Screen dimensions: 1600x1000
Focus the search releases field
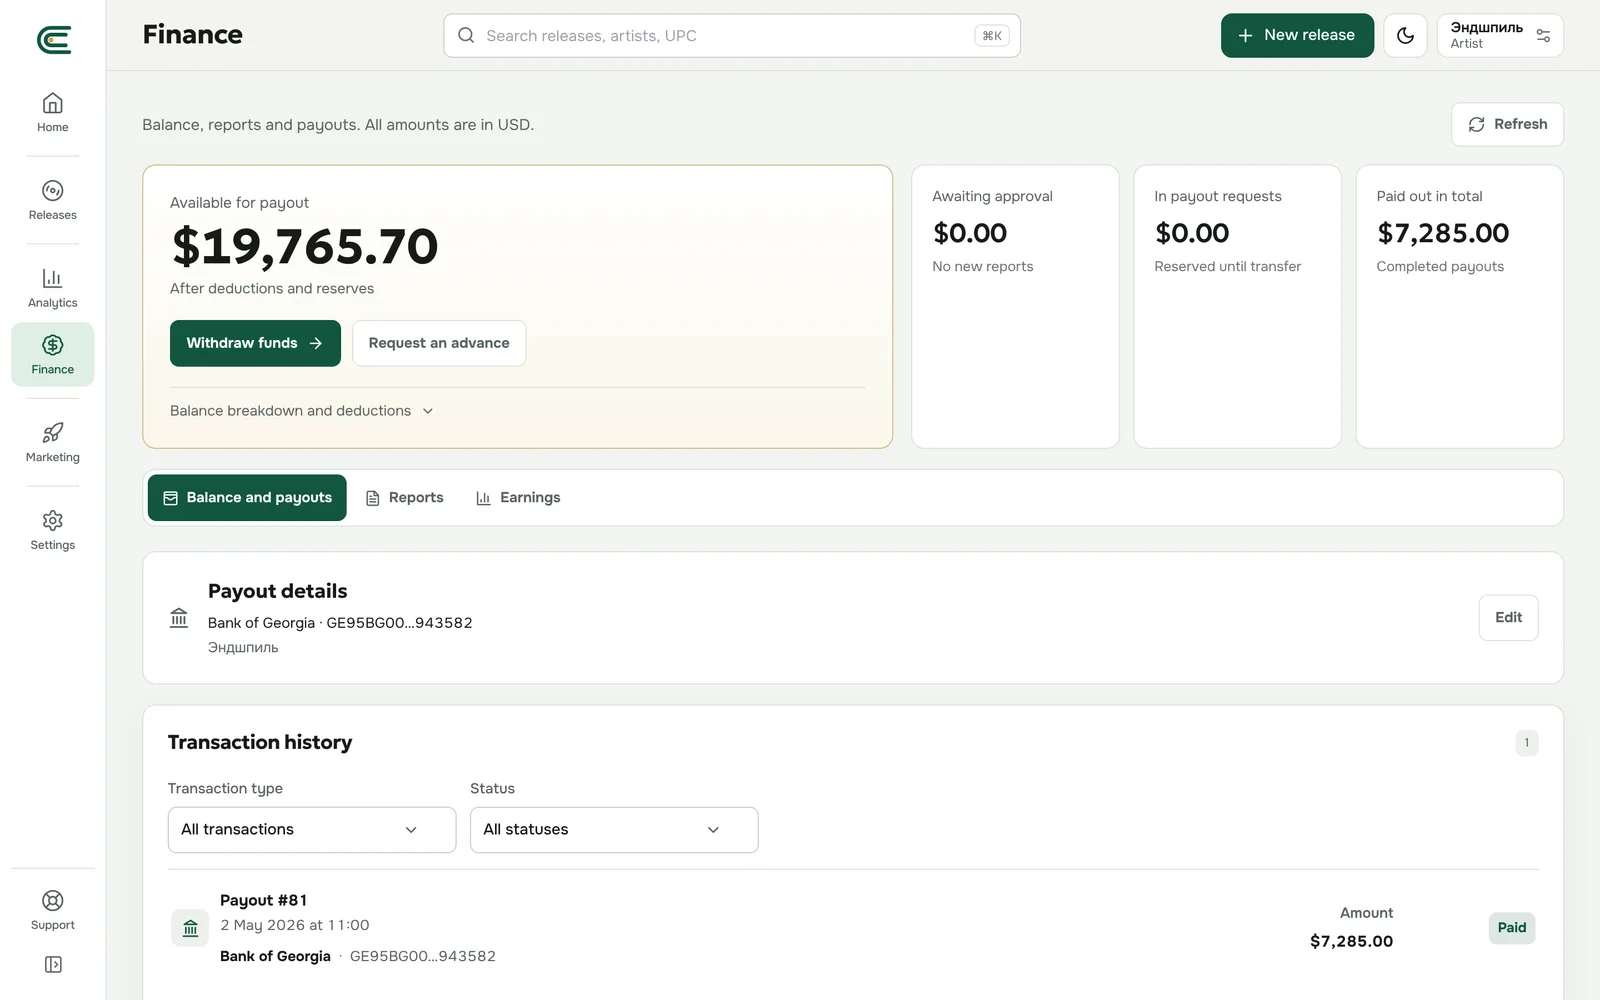732,36
